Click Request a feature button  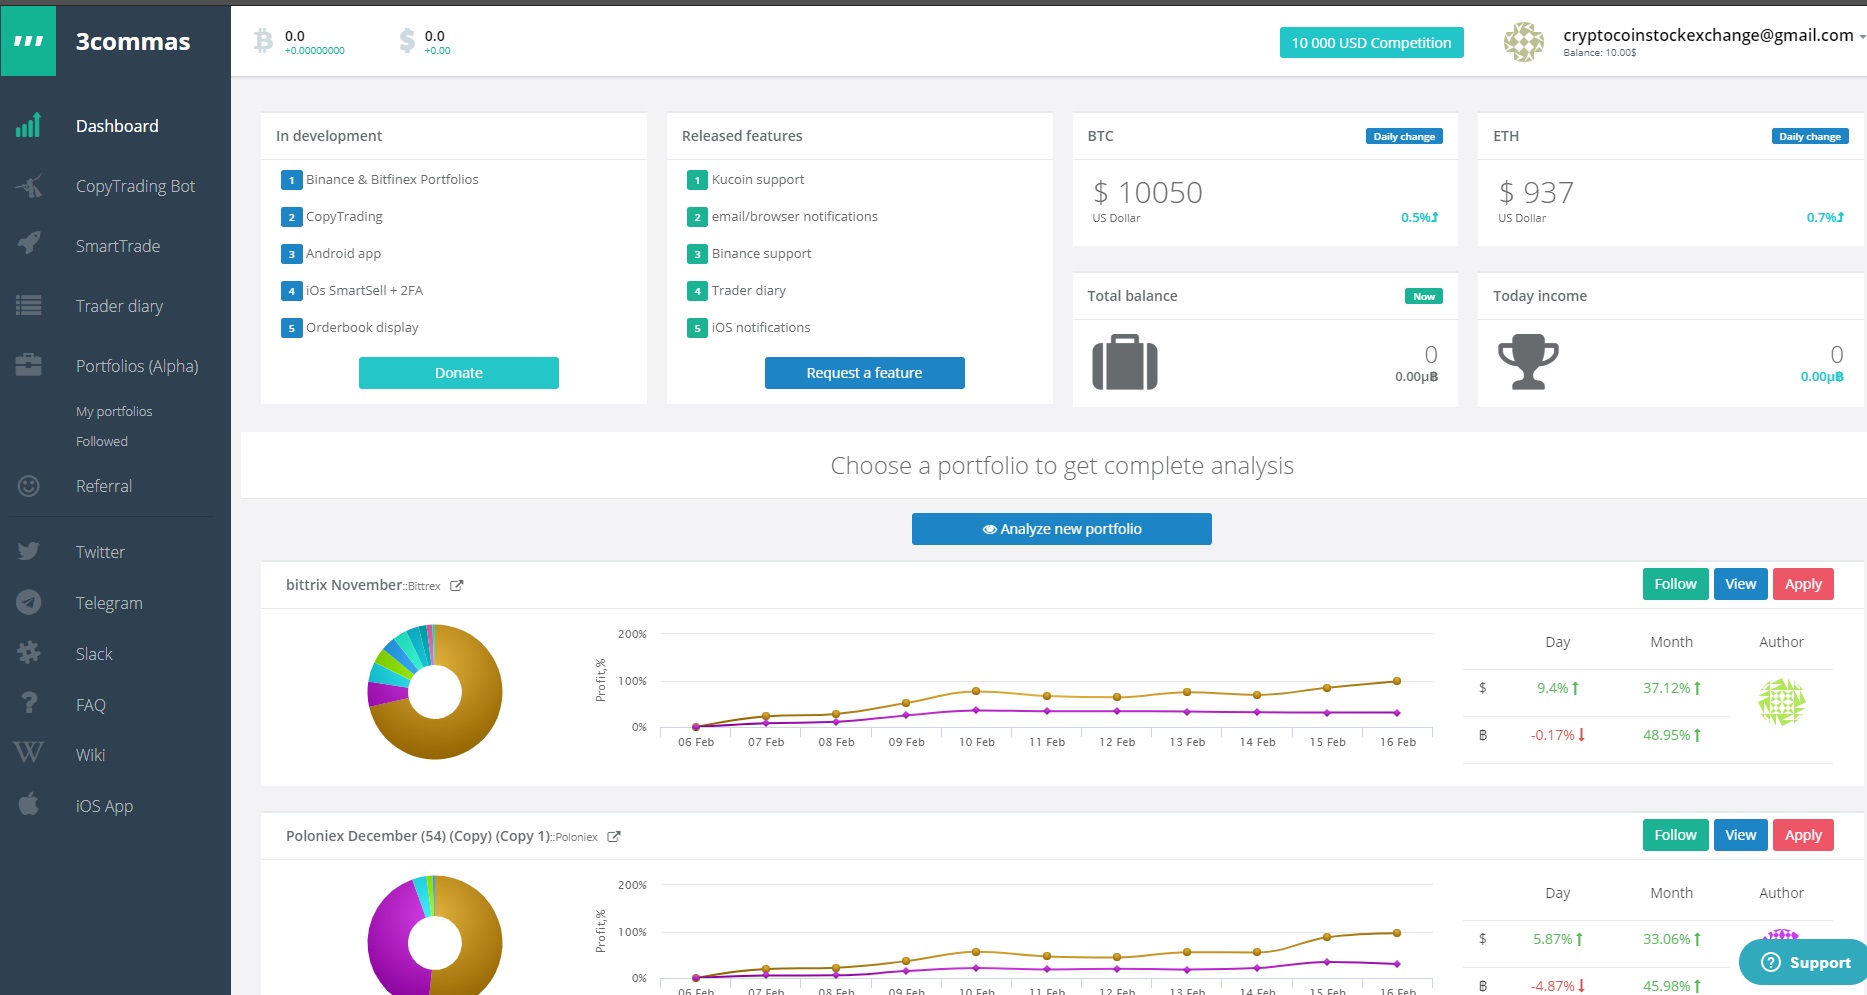865,373
